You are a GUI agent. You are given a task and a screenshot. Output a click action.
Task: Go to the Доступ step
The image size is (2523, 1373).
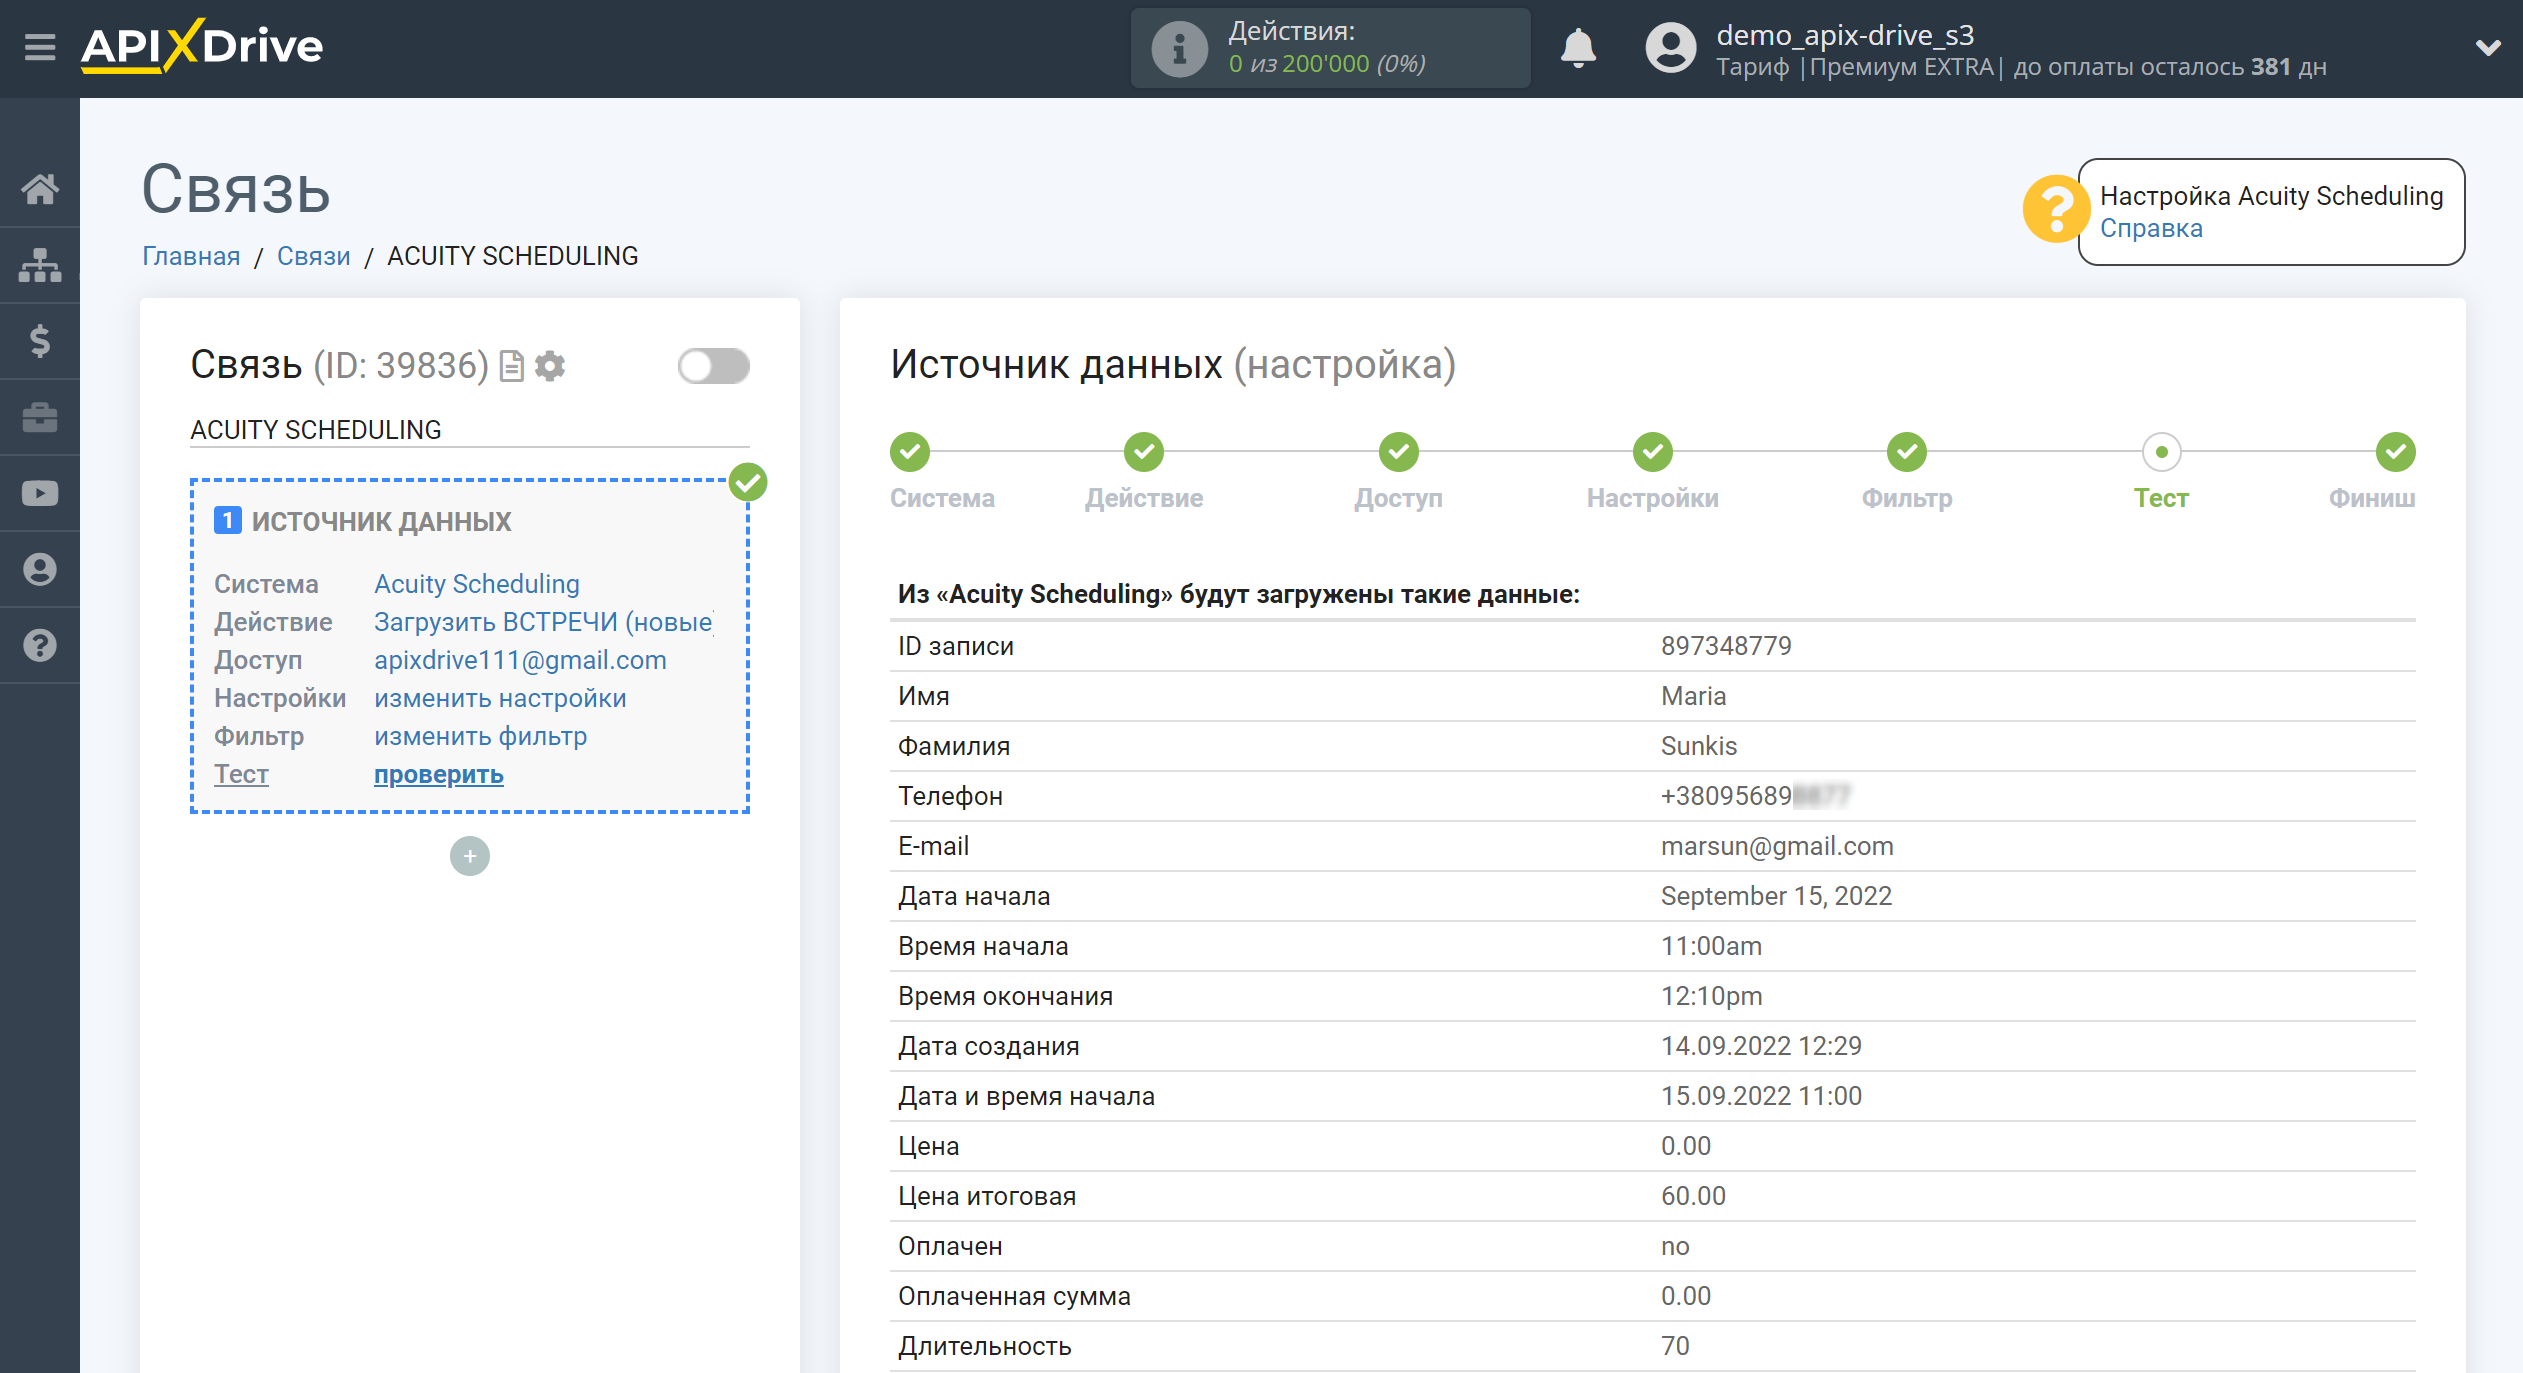[1399, 452]
